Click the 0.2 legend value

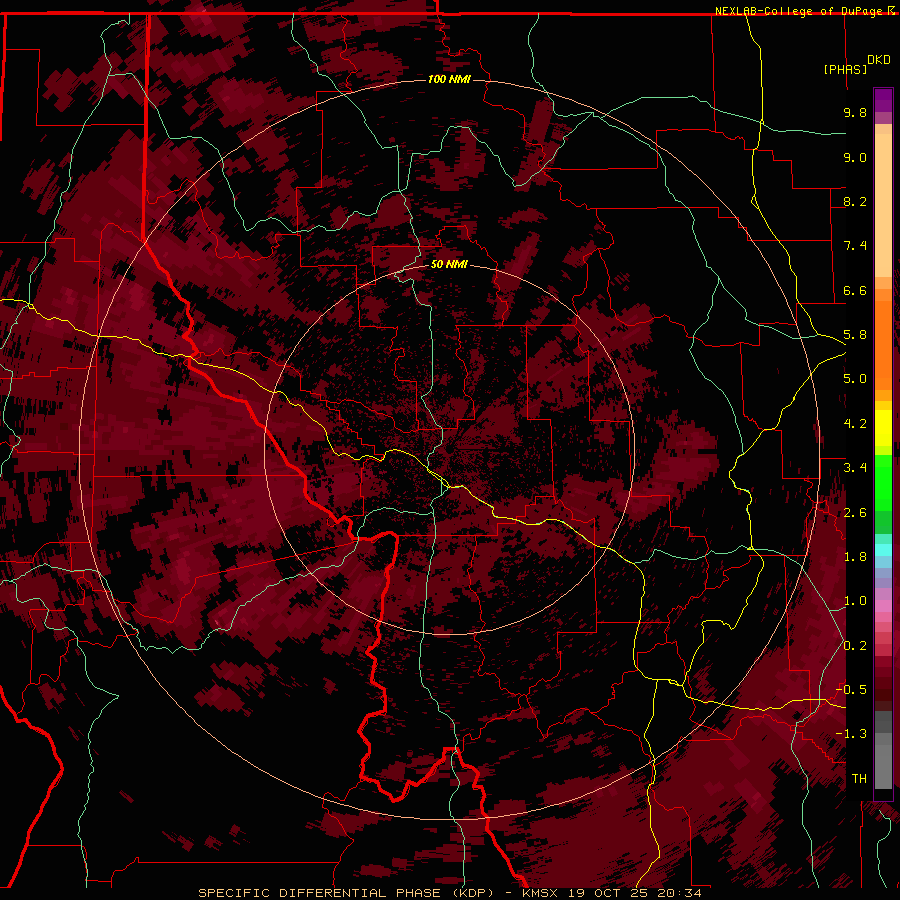(855, 646)
